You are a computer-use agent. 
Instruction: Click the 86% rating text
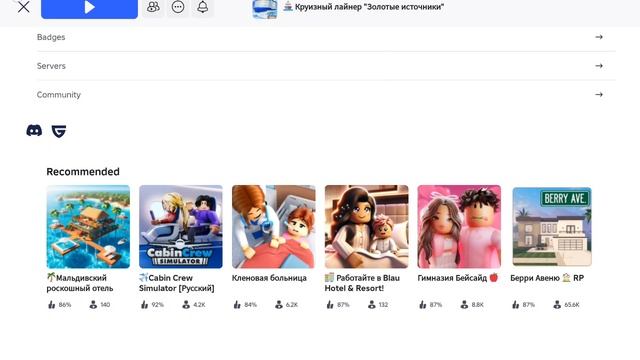pos(65,305)
